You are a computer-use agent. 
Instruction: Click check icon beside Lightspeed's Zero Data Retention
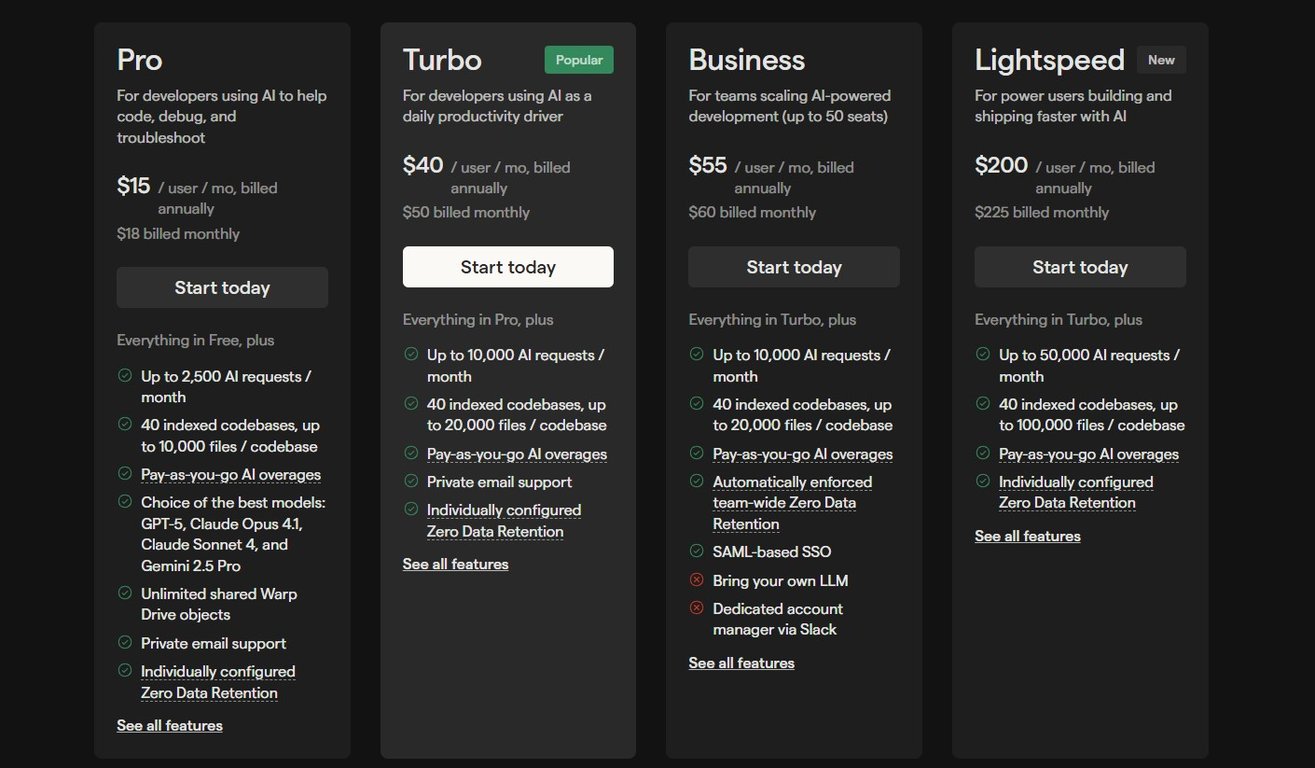[983, 481]
